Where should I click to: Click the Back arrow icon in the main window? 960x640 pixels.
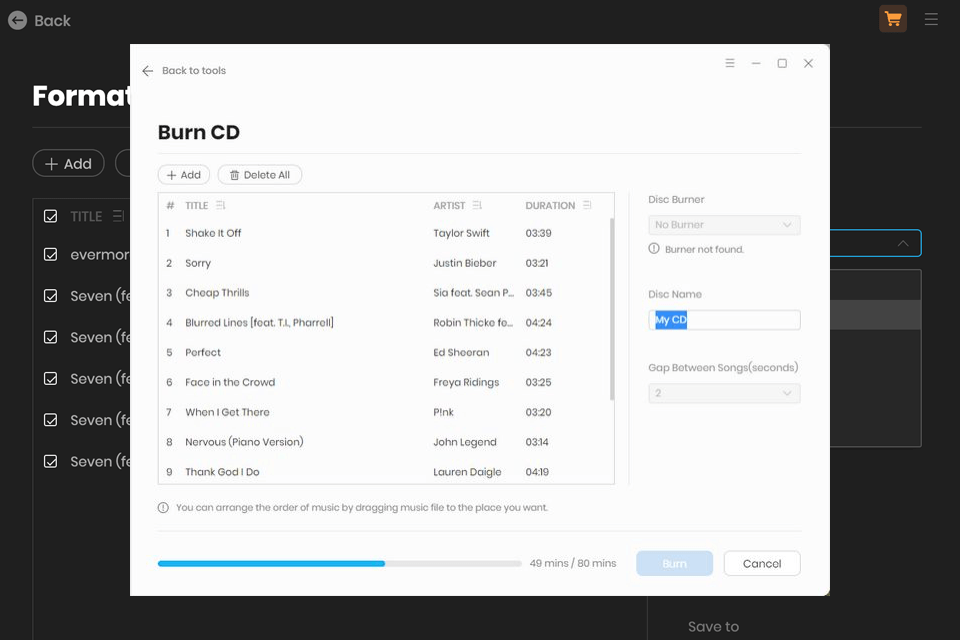click(17, 20)
